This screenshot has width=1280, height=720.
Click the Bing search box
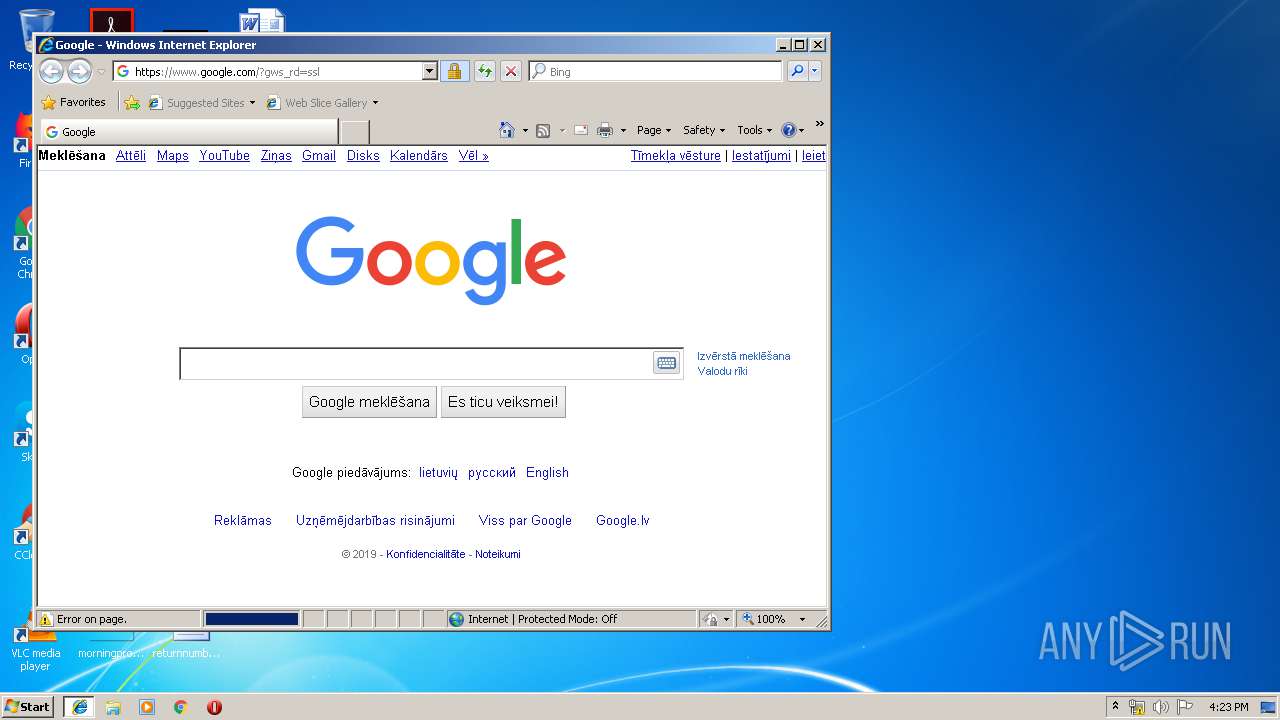[x=656, y=71]
